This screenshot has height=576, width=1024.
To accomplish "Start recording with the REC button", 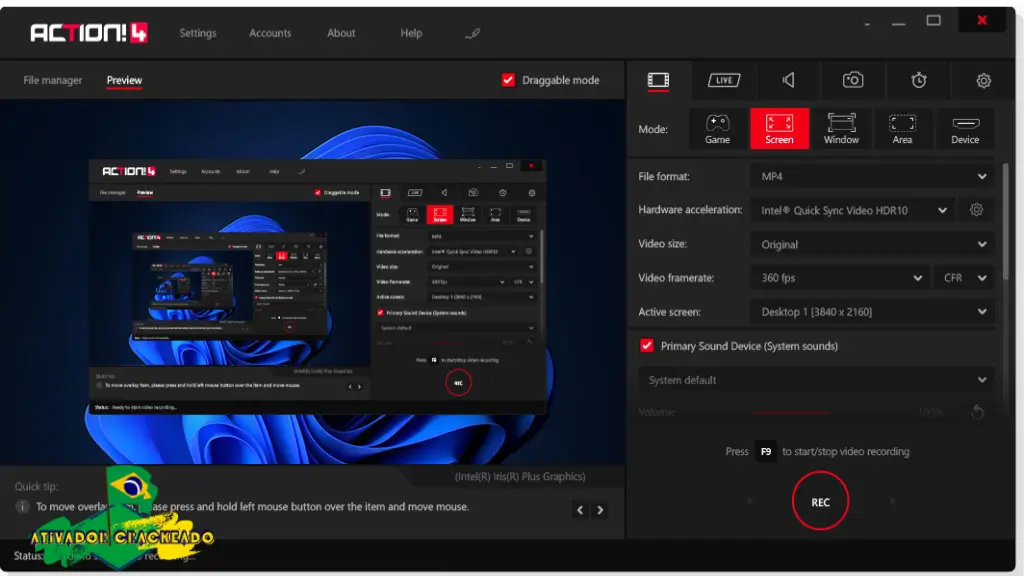I will click(x=820, y=502).
